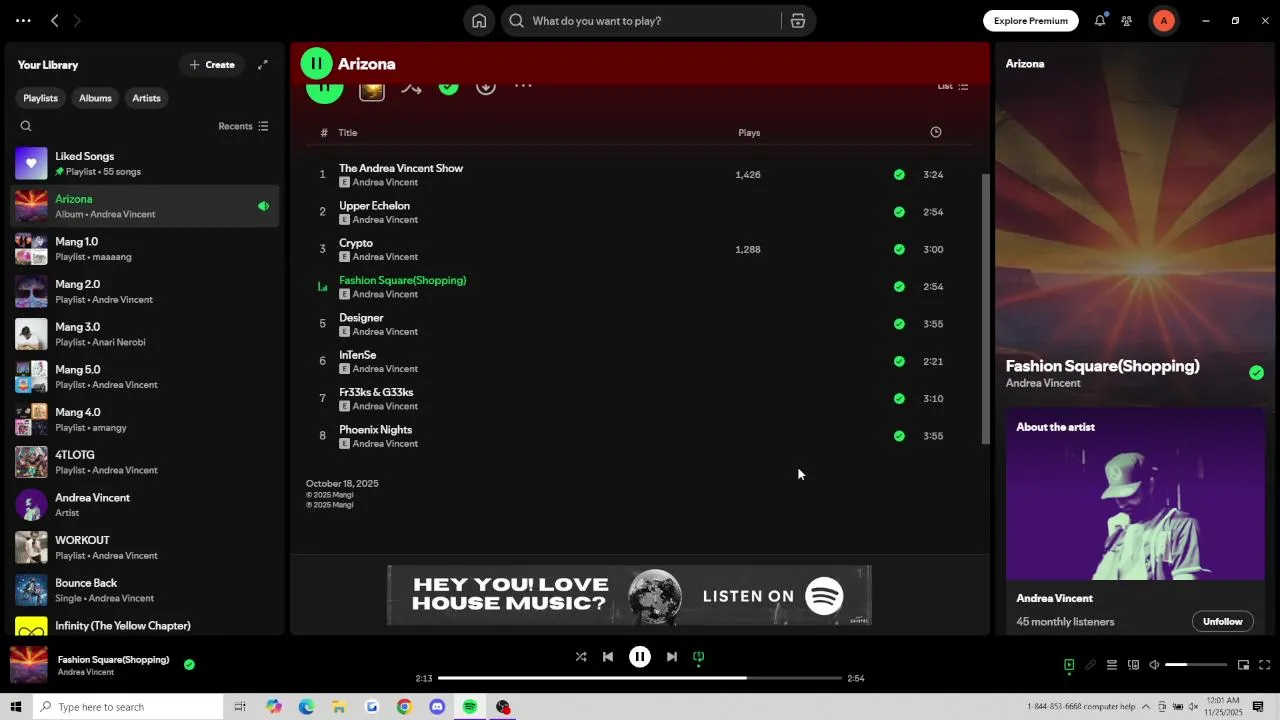Enter full screen mode
This screenshot has width=1280, height=720.
[x=1265, y=665]
